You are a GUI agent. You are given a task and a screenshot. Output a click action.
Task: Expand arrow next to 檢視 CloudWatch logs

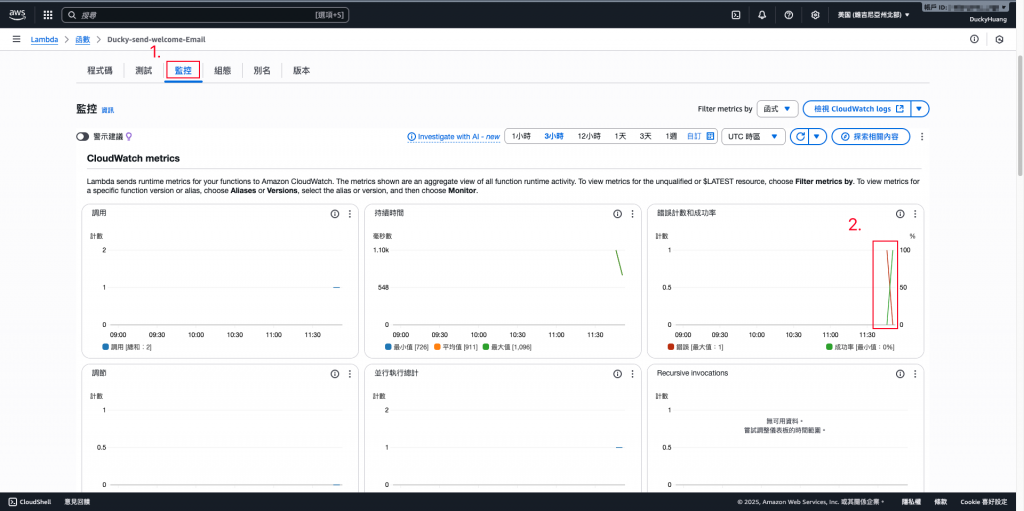(x=920, y=108)
